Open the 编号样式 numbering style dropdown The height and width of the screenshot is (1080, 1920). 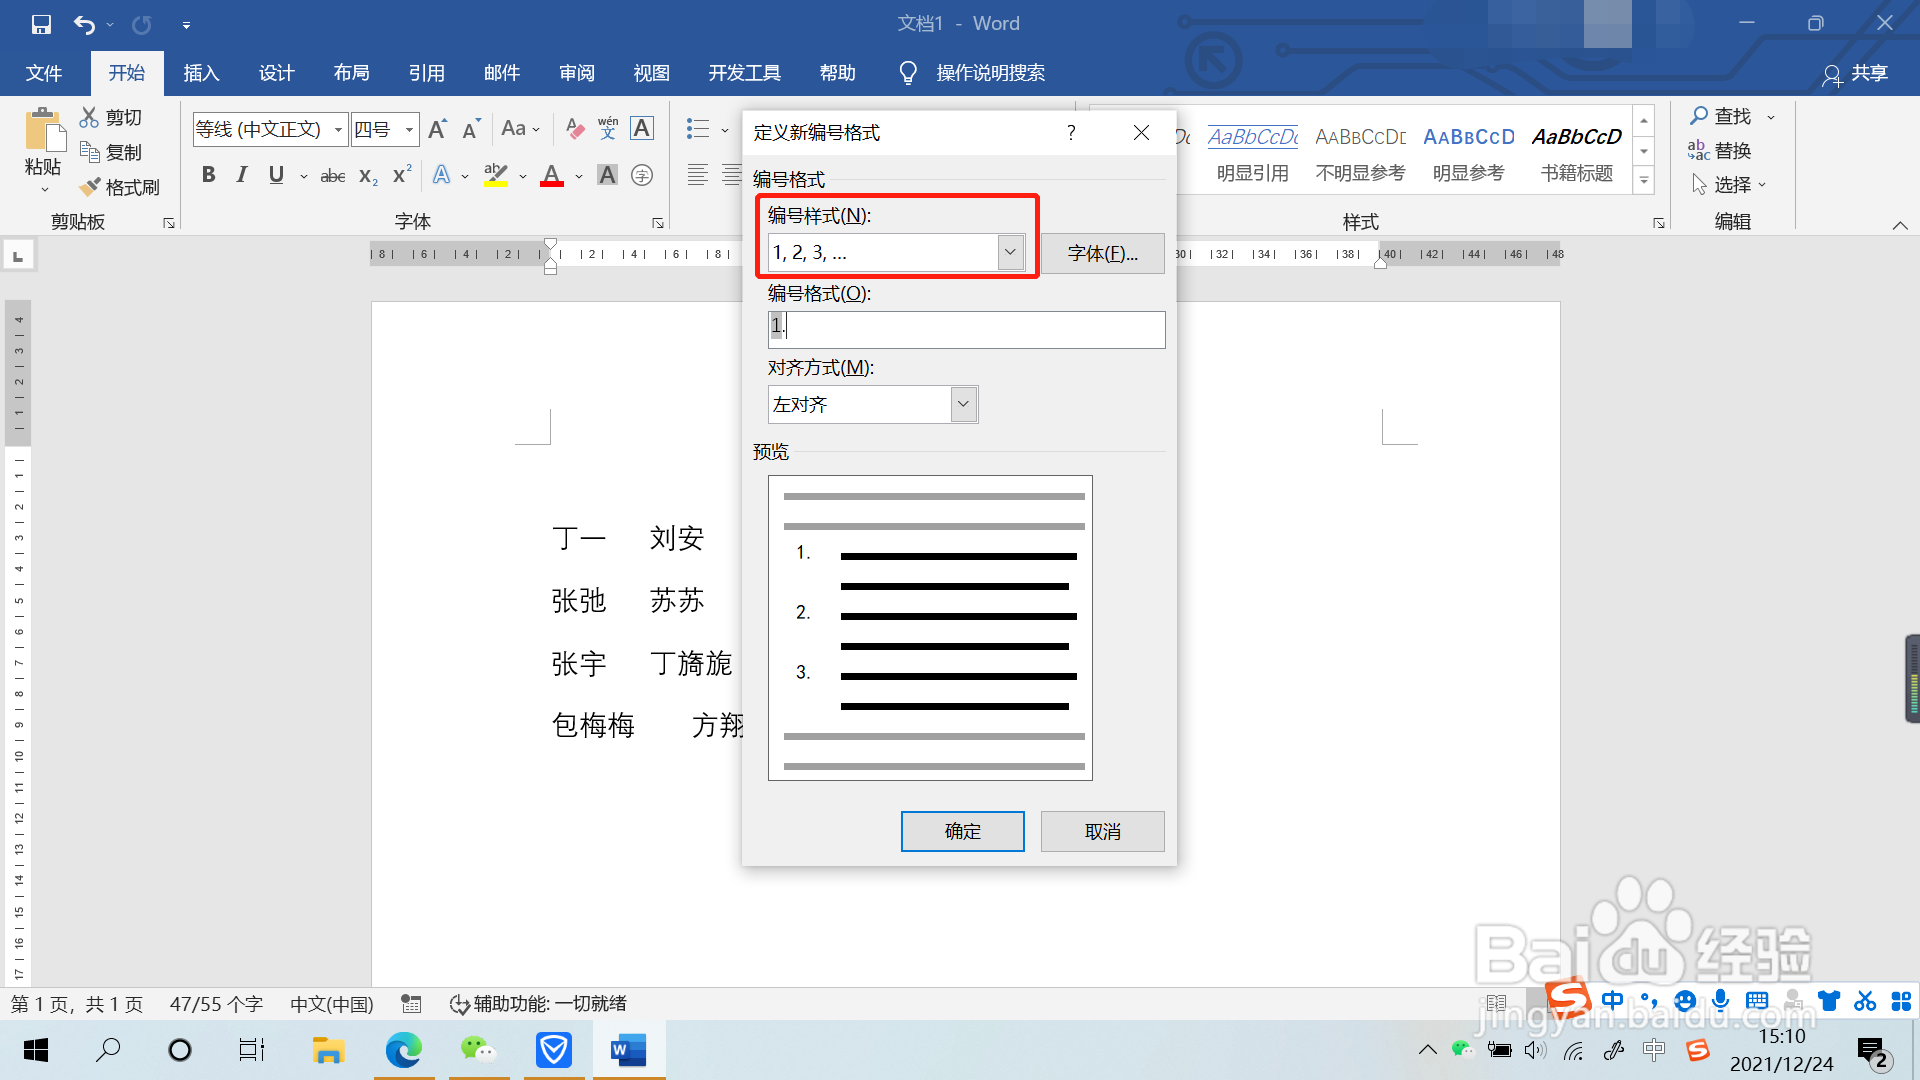(x=1010, y=252)
